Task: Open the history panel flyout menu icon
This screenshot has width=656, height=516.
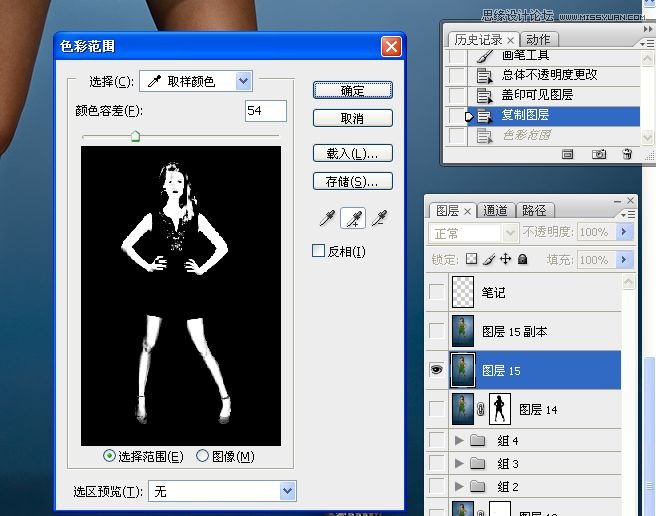Action: (646, 43)
